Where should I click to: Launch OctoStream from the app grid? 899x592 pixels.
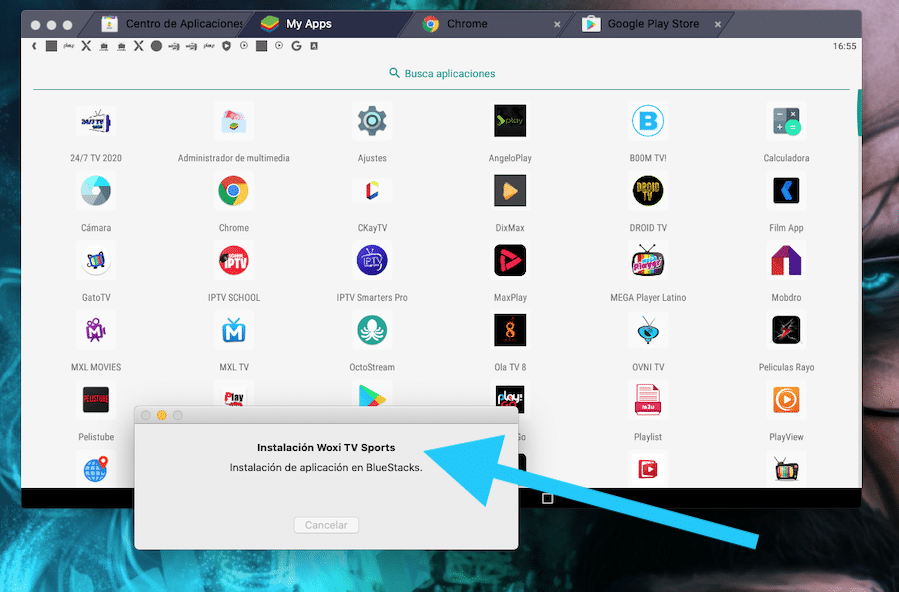371,330
